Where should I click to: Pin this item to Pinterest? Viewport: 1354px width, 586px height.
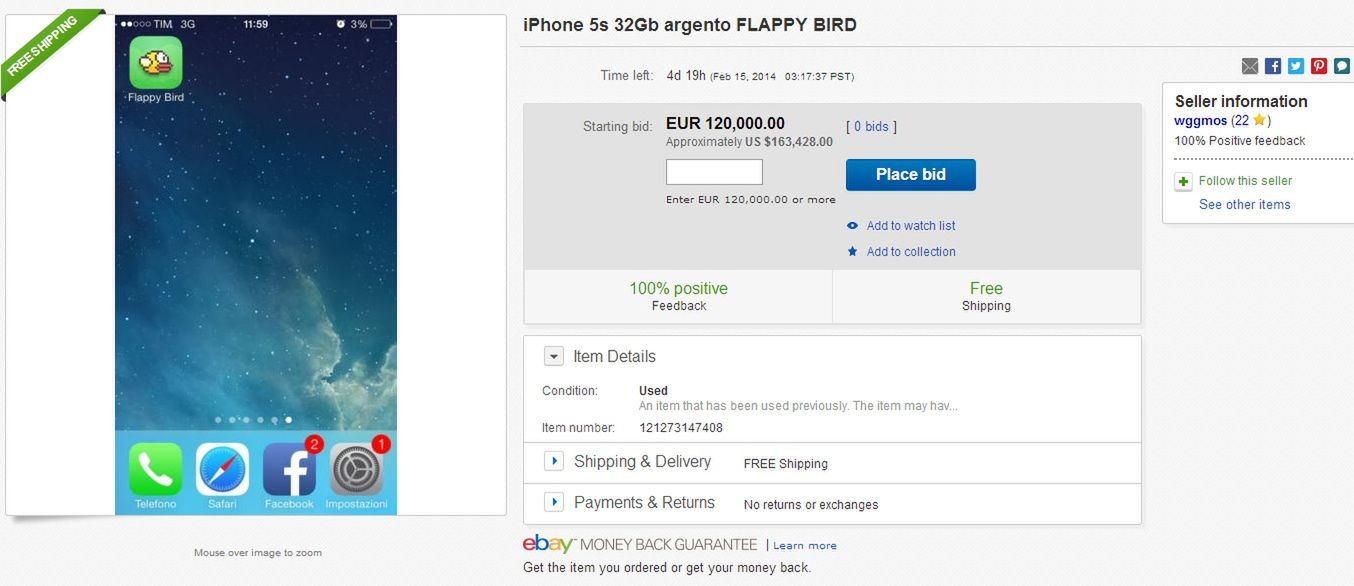pyautogui.click(x=1318, y=65)
